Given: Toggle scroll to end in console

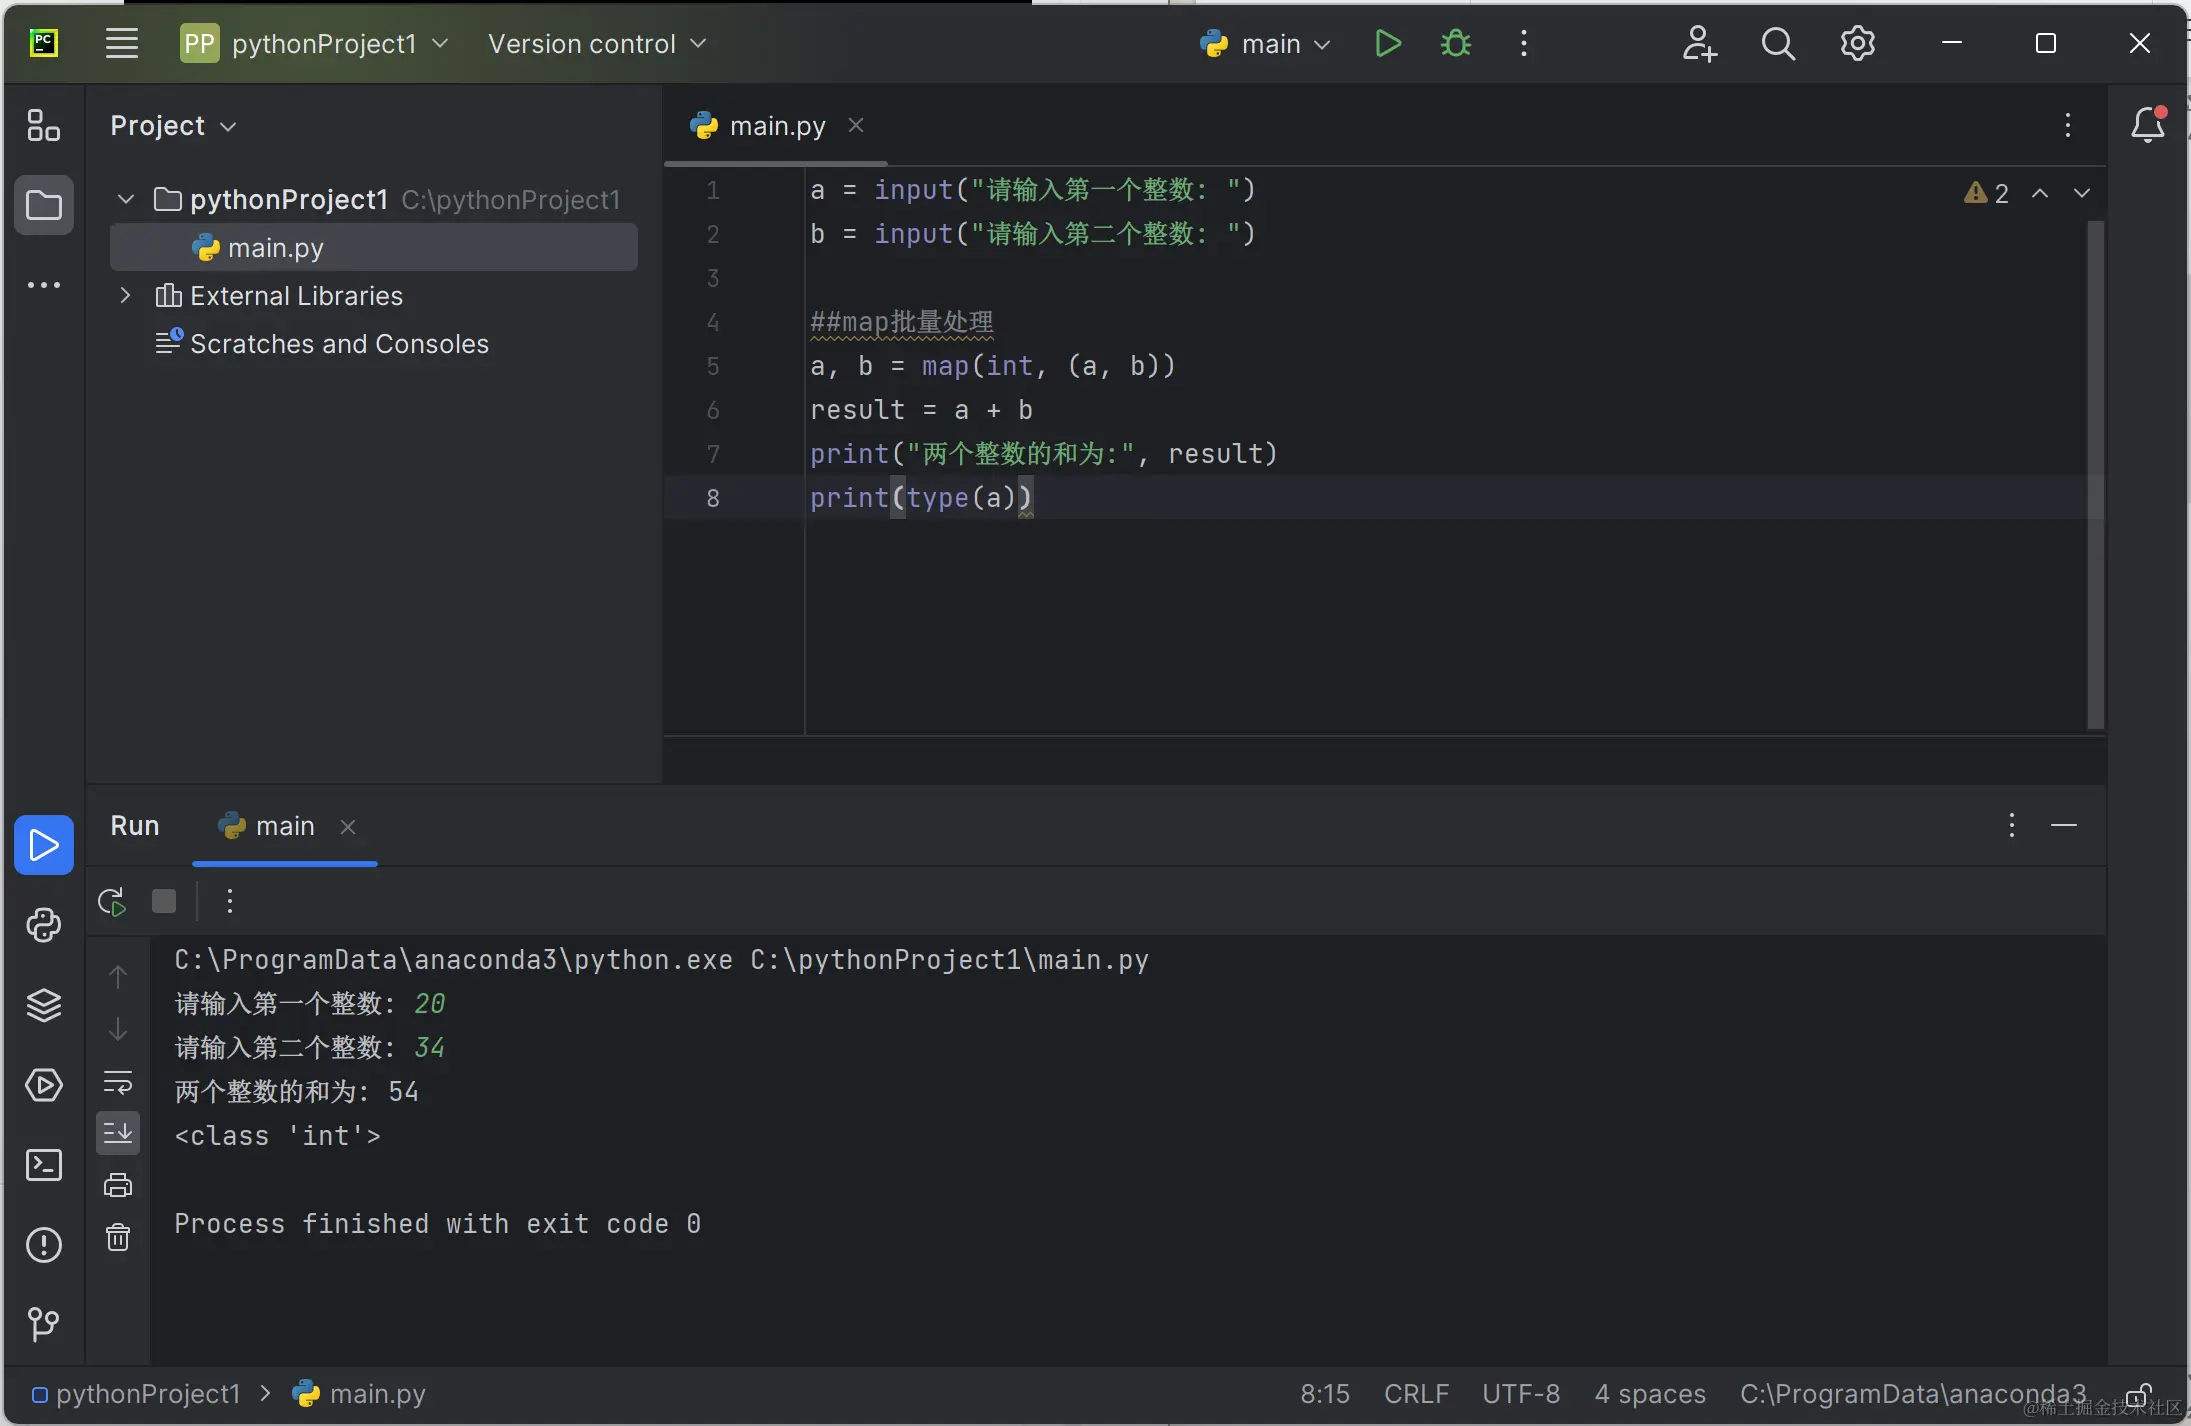Looking at the screenshot, I should point(118,1133).
